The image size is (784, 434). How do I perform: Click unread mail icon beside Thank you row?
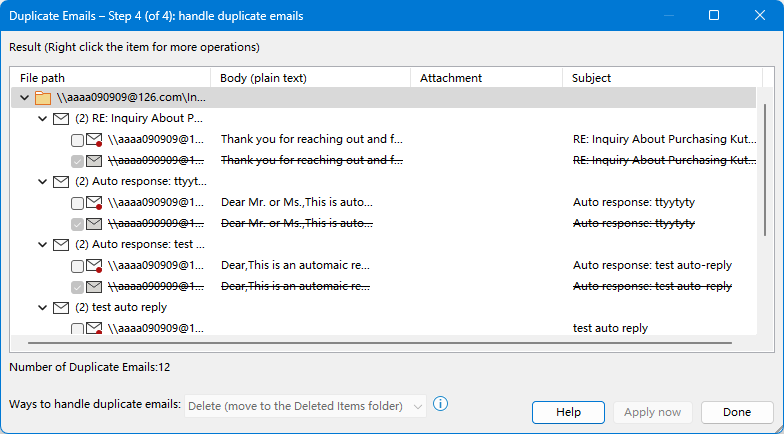tap(94, 140)
